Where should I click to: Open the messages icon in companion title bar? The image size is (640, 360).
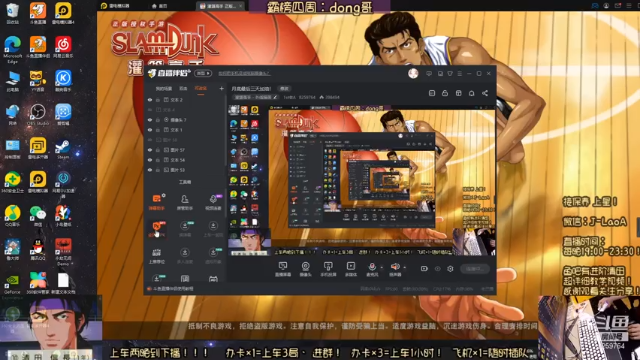(429, 73)
